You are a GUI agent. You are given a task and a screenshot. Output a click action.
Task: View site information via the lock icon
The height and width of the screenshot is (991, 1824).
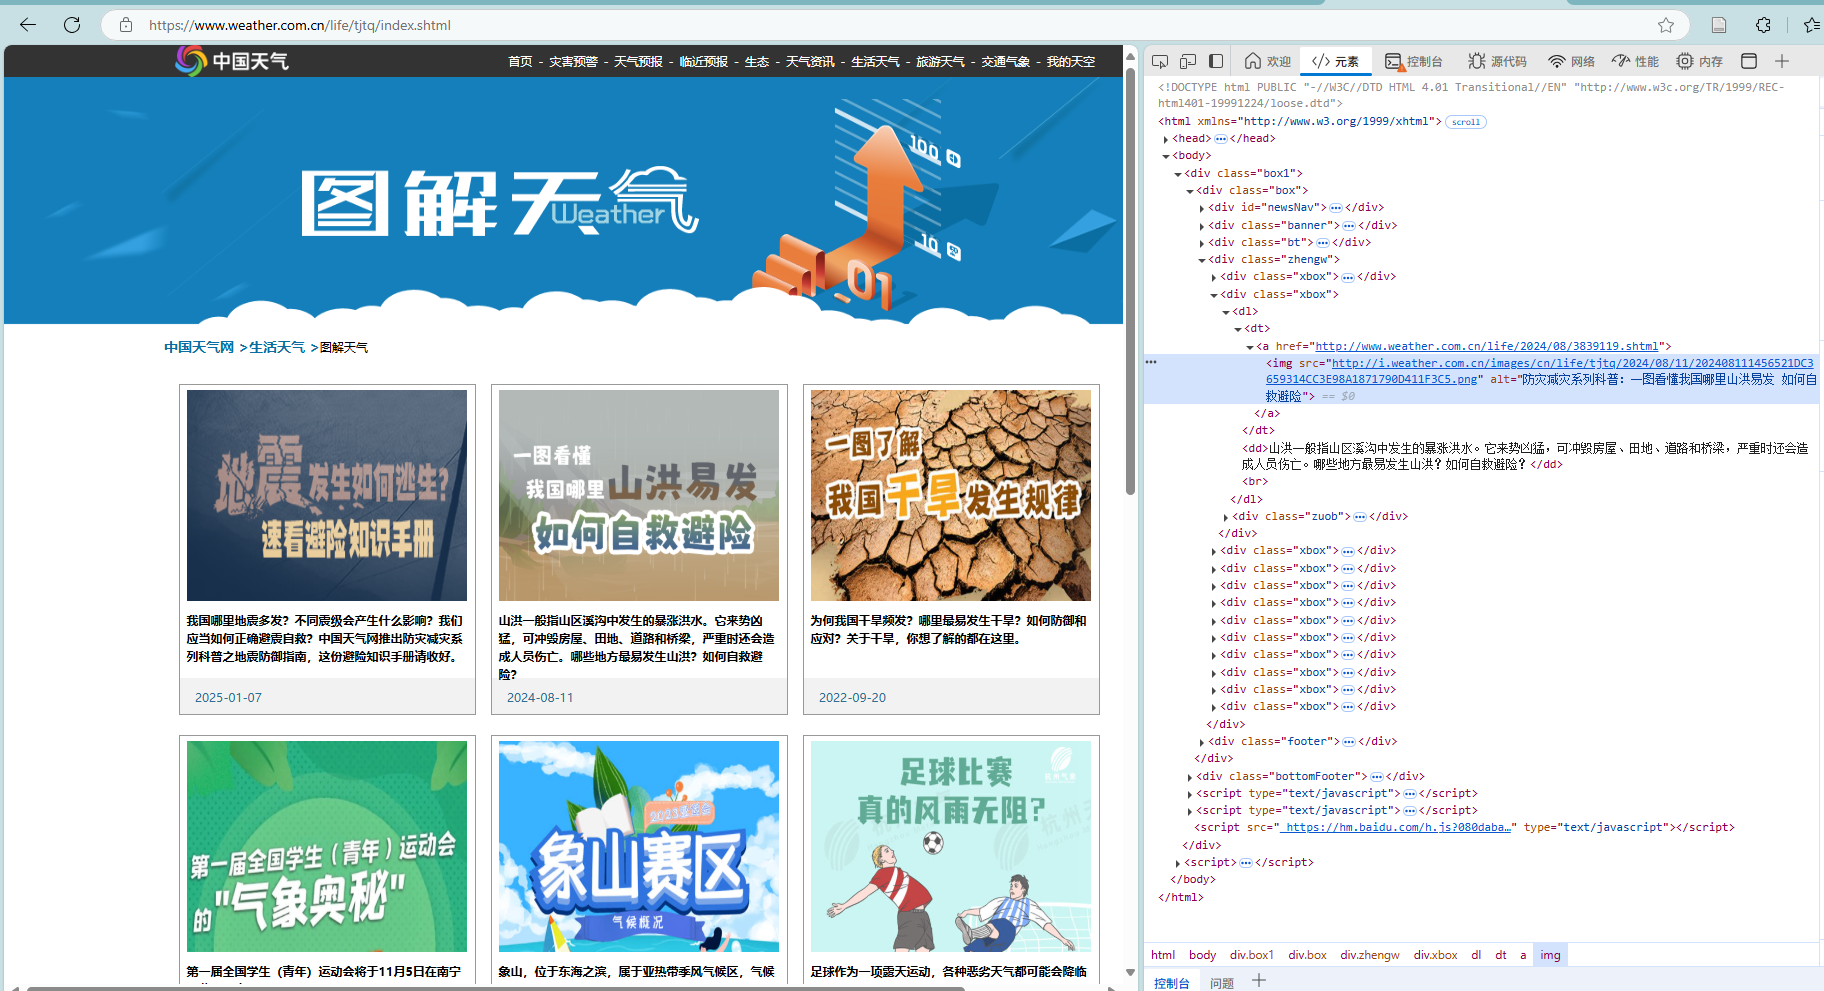tap(126, 25)
